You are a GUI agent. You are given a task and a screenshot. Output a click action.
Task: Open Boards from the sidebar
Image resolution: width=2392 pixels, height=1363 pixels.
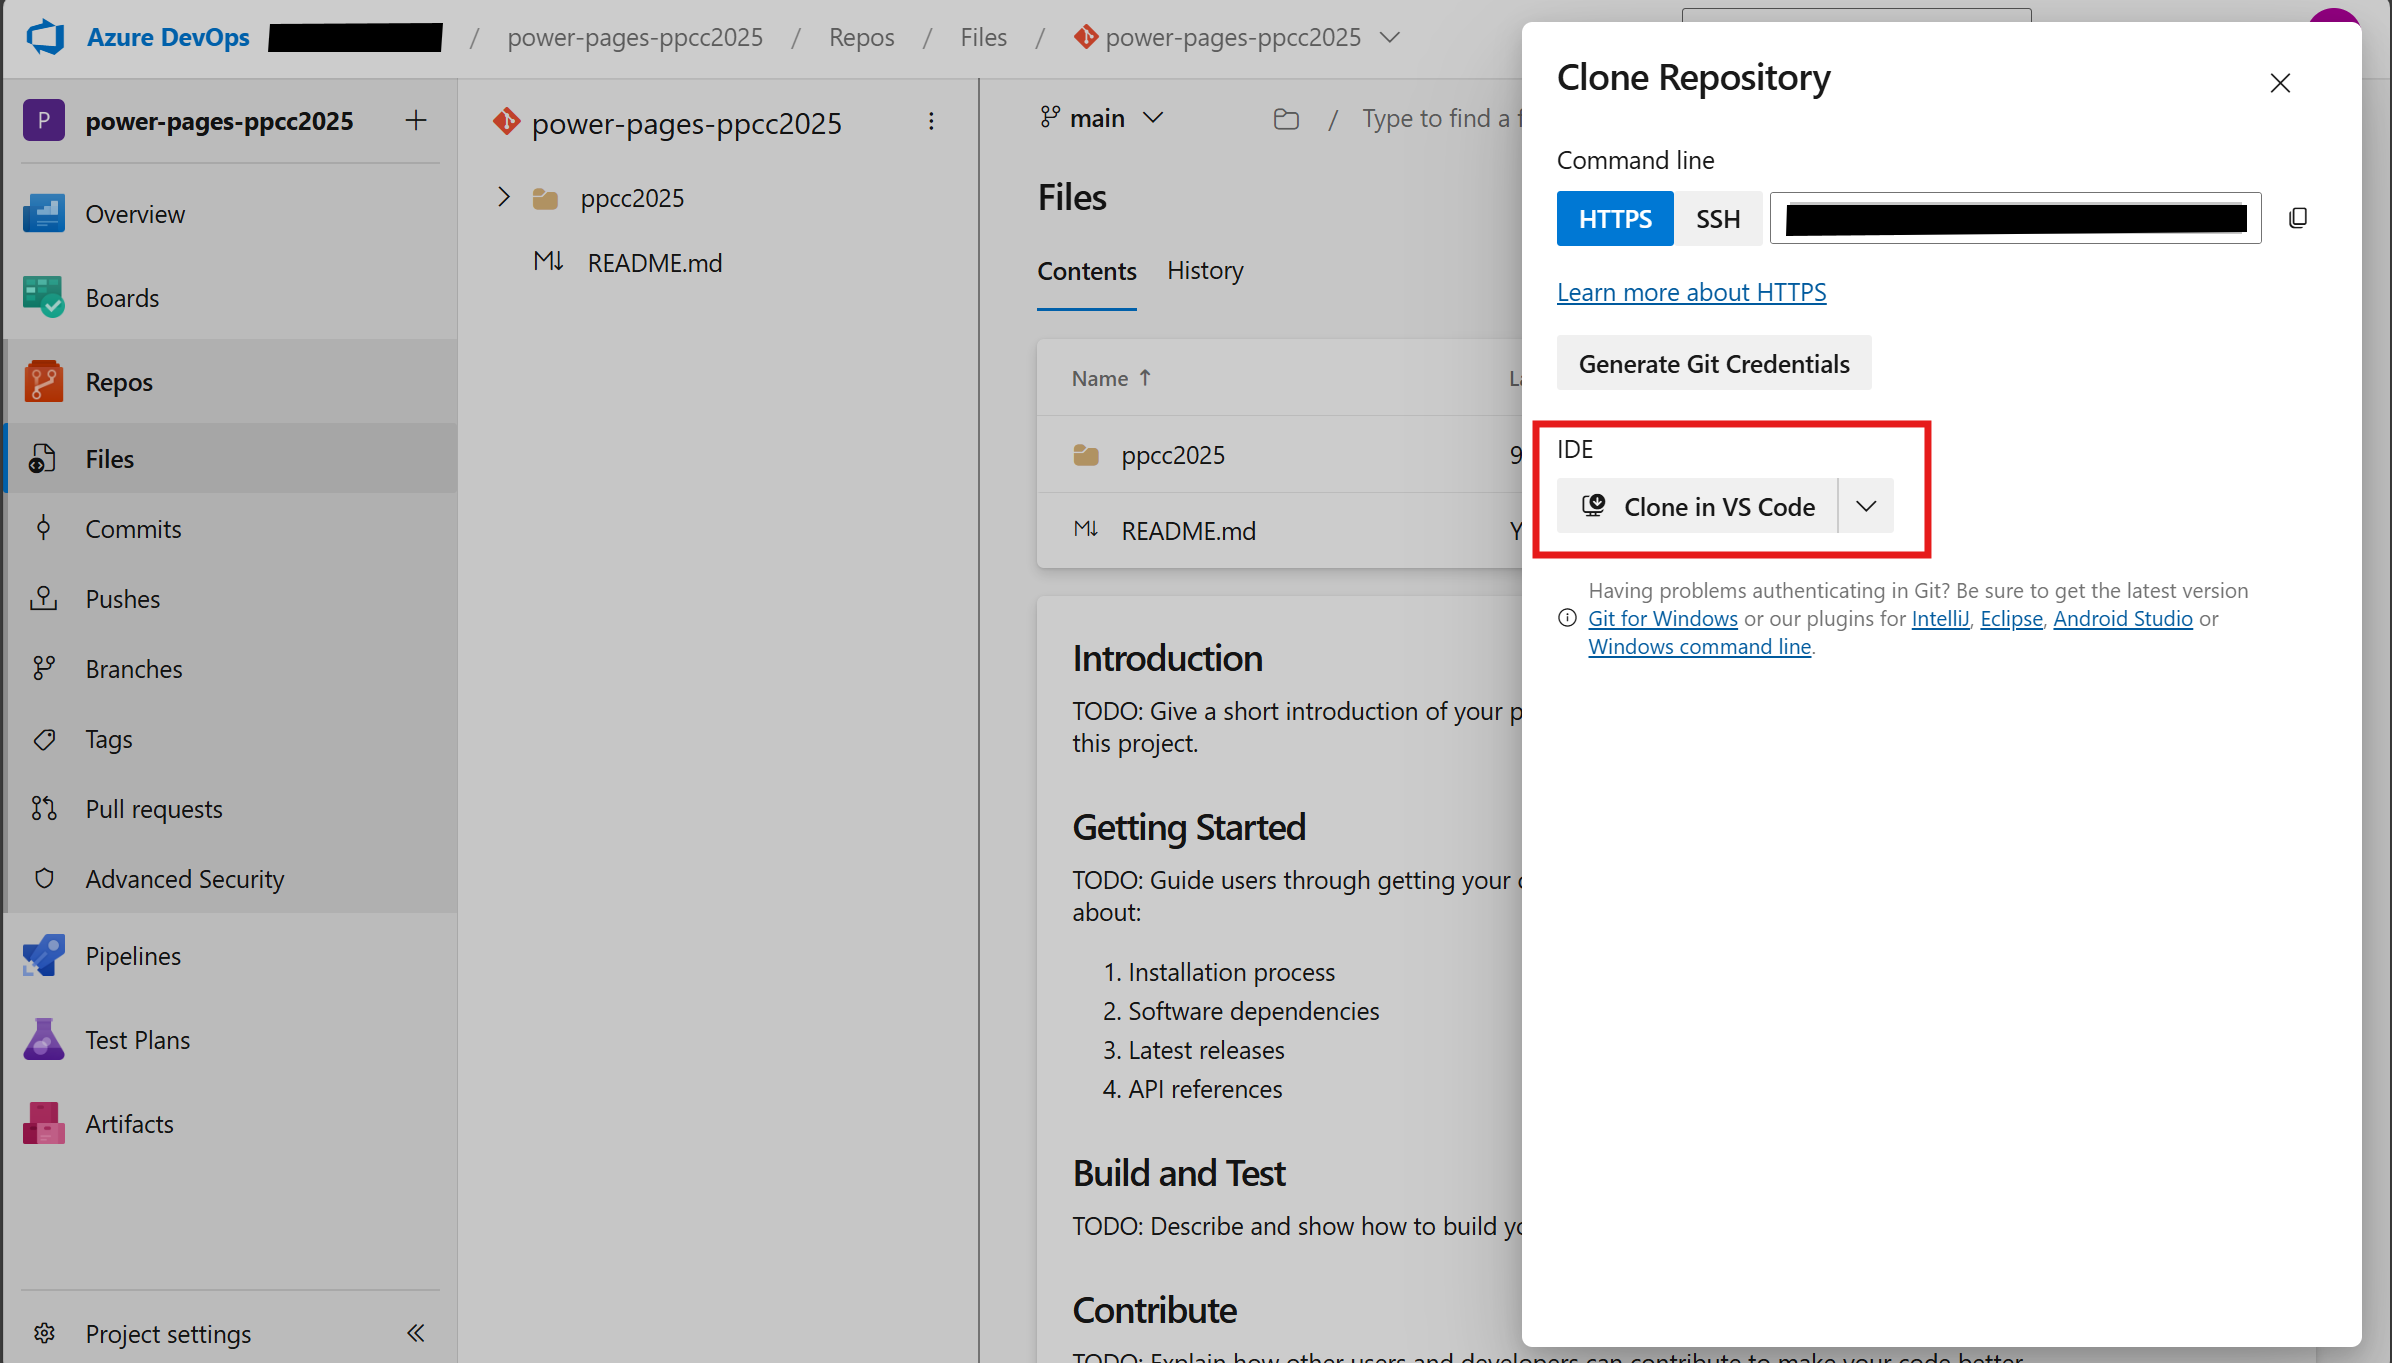(x=122, y=298)
